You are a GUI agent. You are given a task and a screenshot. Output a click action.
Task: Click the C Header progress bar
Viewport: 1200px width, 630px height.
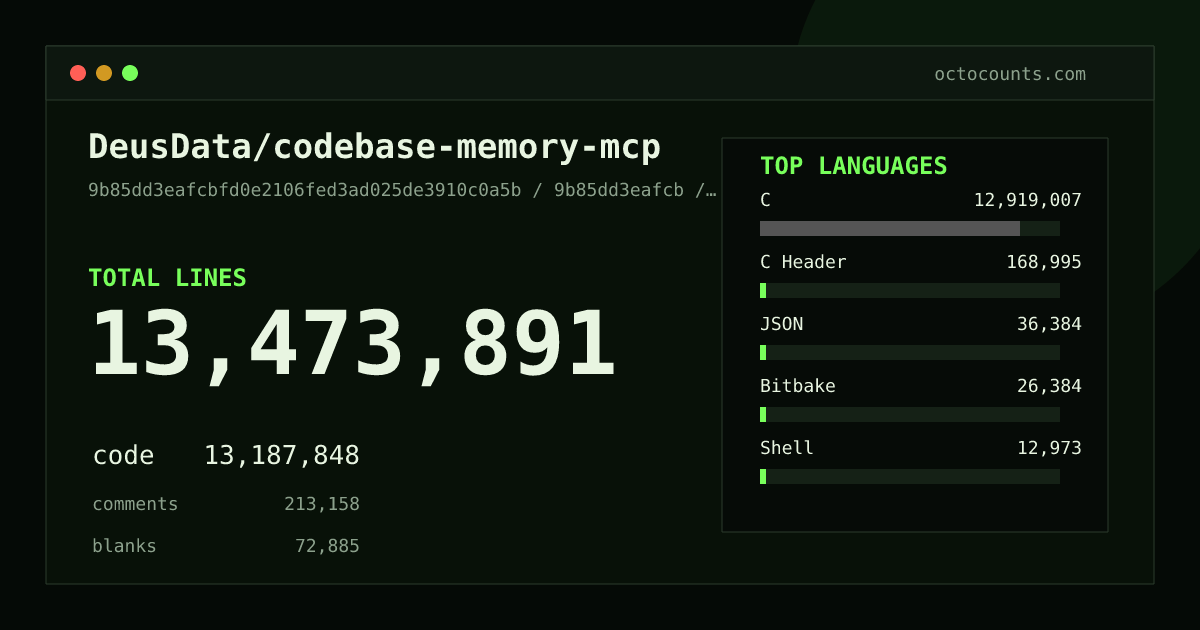(910, 290)
